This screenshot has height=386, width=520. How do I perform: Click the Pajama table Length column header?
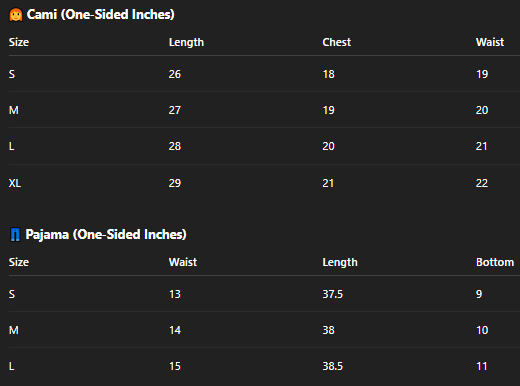[340, 263]
